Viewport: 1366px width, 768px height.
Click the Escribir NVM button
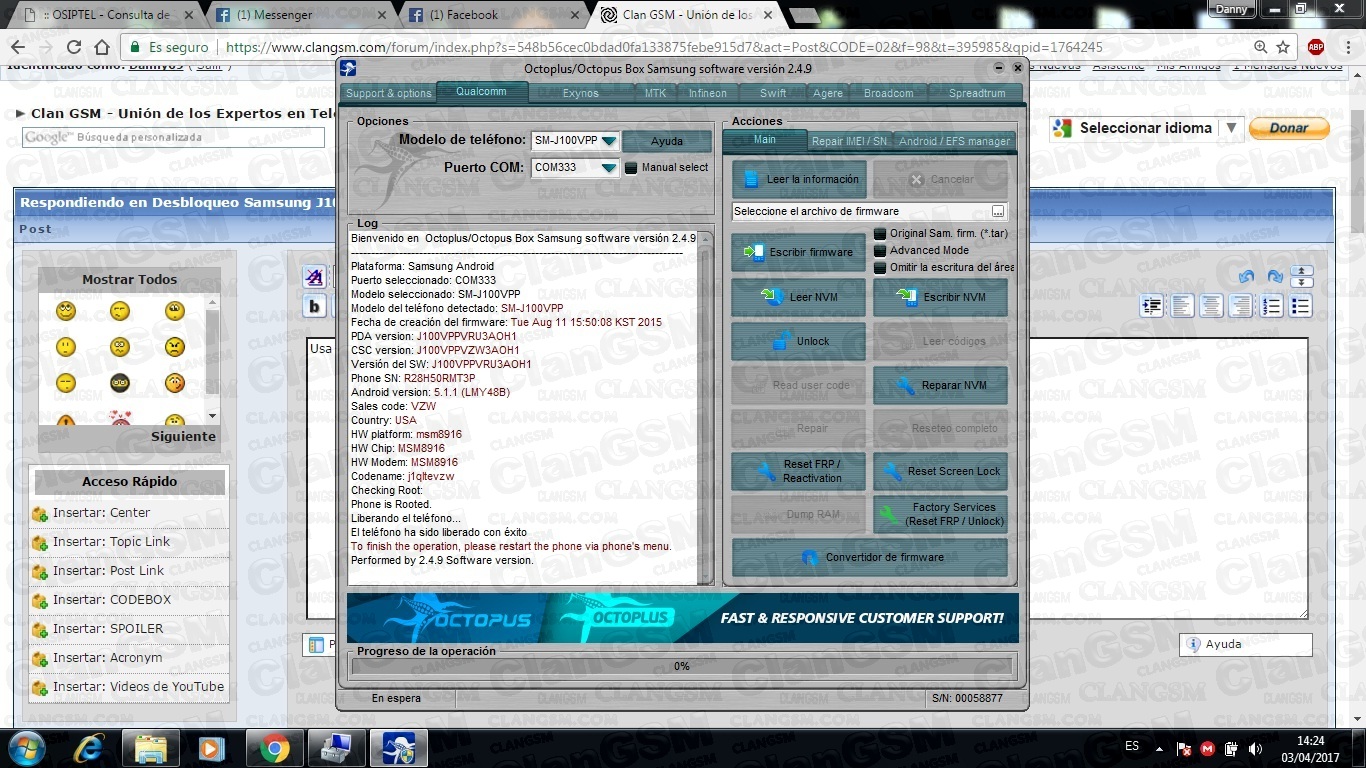[x=940, y=297]
